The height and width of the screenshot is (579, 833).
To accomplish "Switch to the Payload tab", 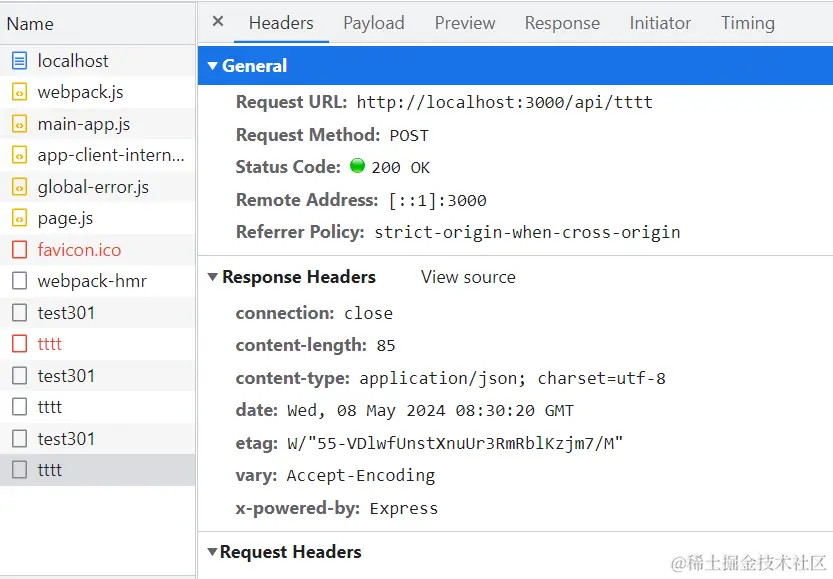I will tap(374, 23).
